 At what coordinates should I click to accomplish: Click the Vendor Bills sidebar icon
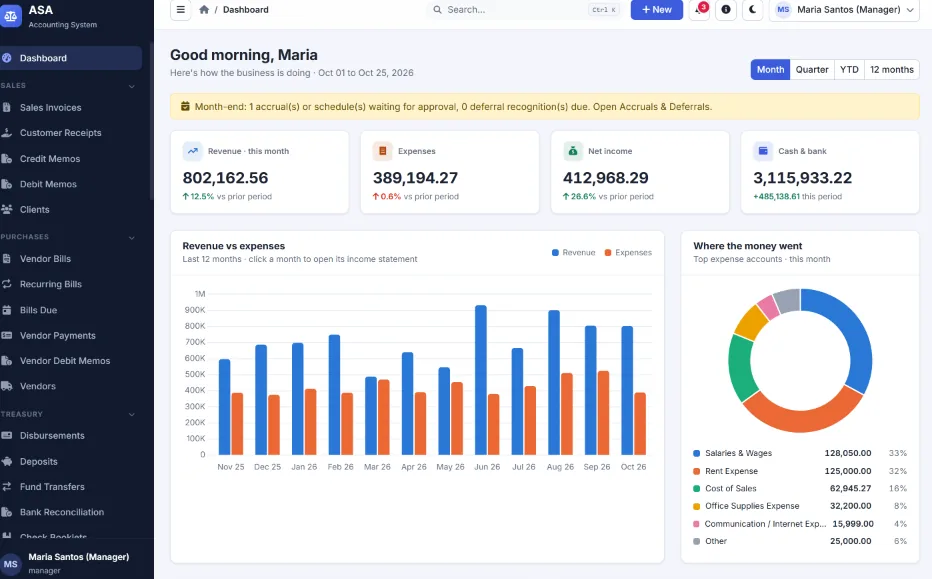[x=7, y=259]
